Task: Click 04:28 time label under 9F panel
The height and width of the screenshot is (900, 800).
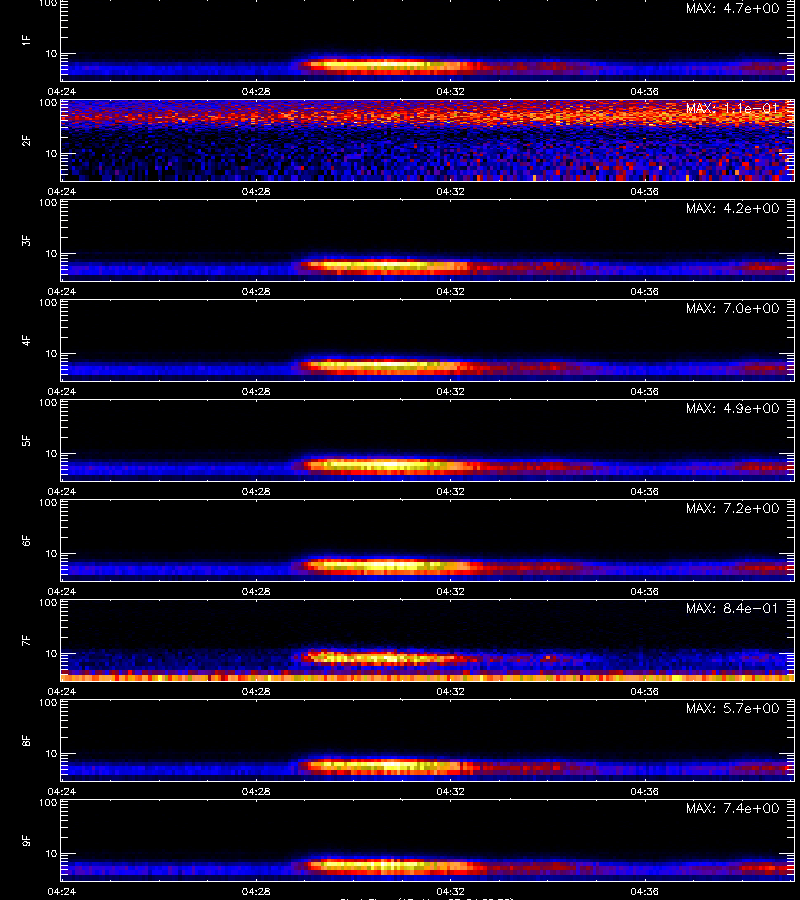Action: (256, 891)
